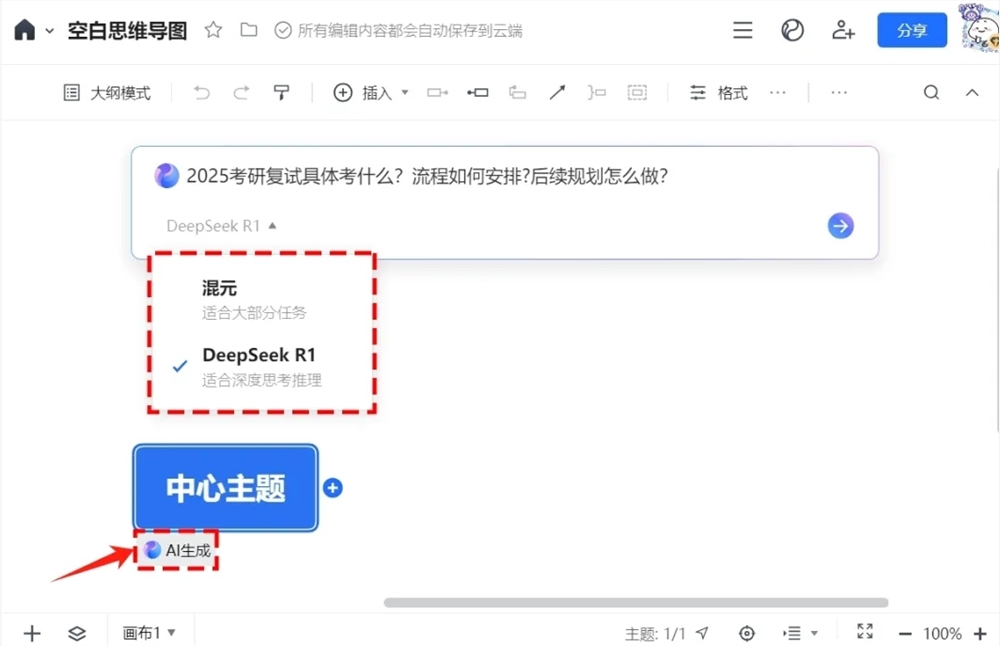Open the search icon on the toolbar
The height and width of the screenshot is (646, 1000).
(931, 92)
